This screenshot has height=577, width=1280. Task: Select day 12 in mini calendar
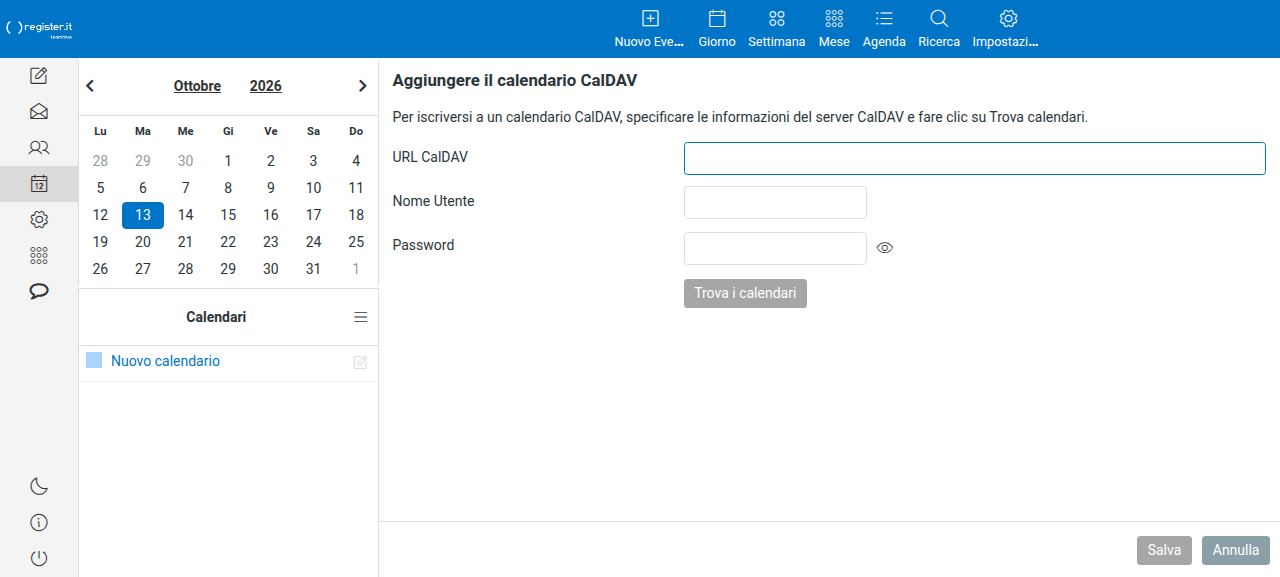(x=100, y=215)
